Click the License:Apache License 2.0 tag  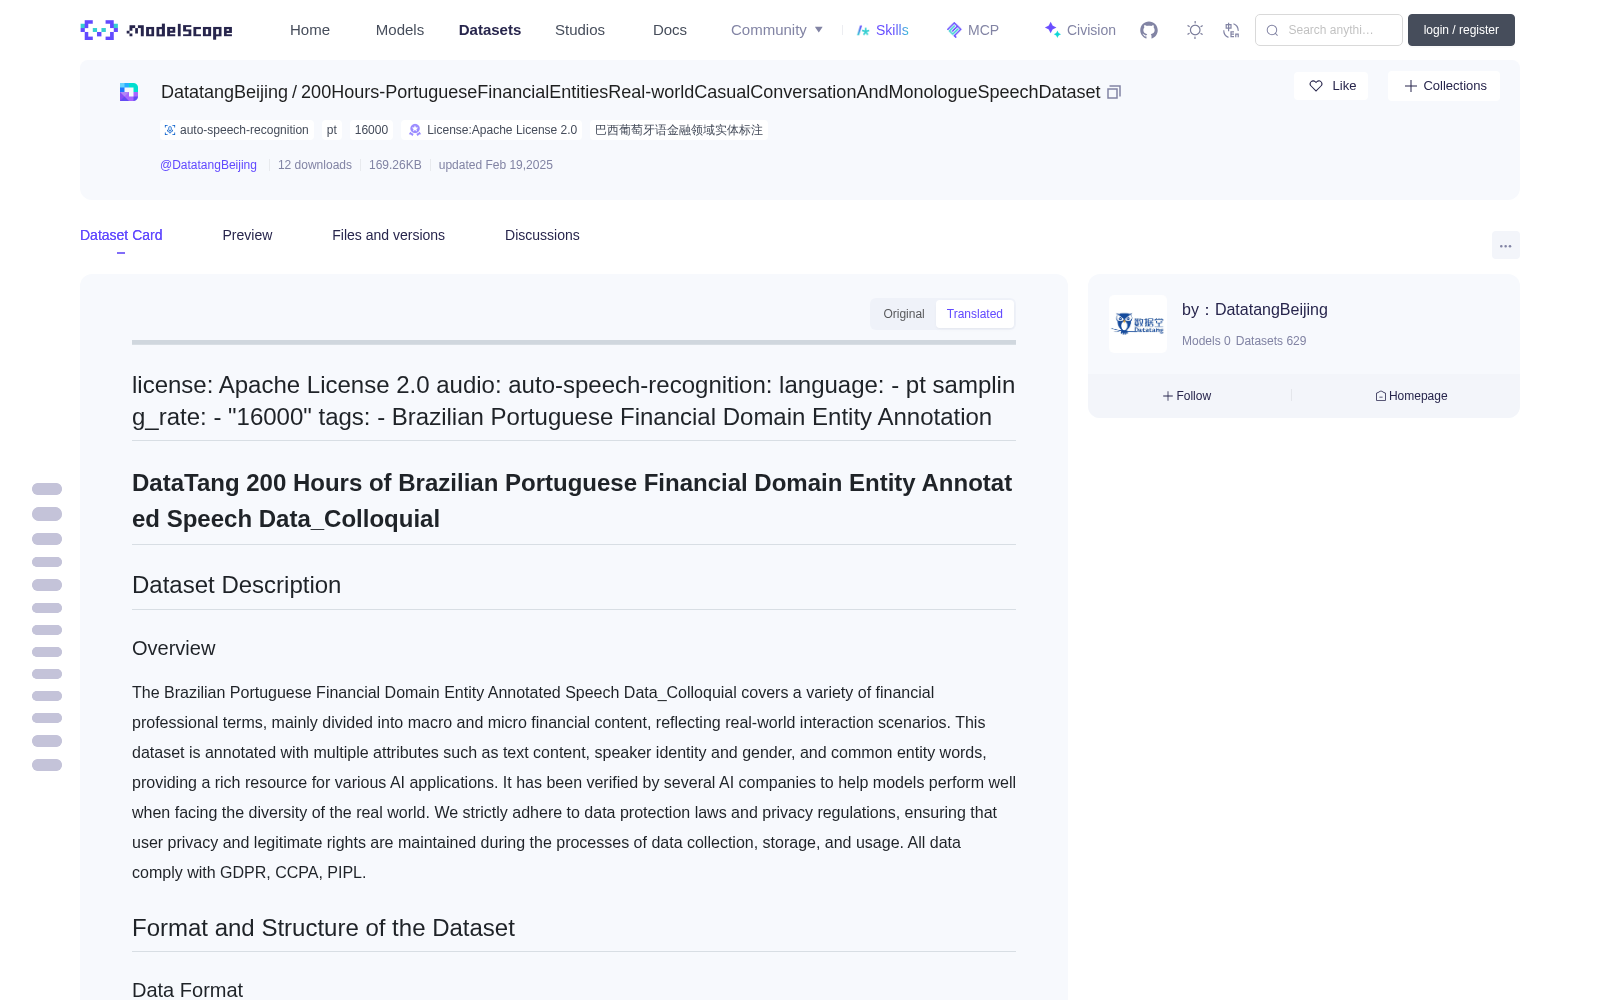[493, 130]
